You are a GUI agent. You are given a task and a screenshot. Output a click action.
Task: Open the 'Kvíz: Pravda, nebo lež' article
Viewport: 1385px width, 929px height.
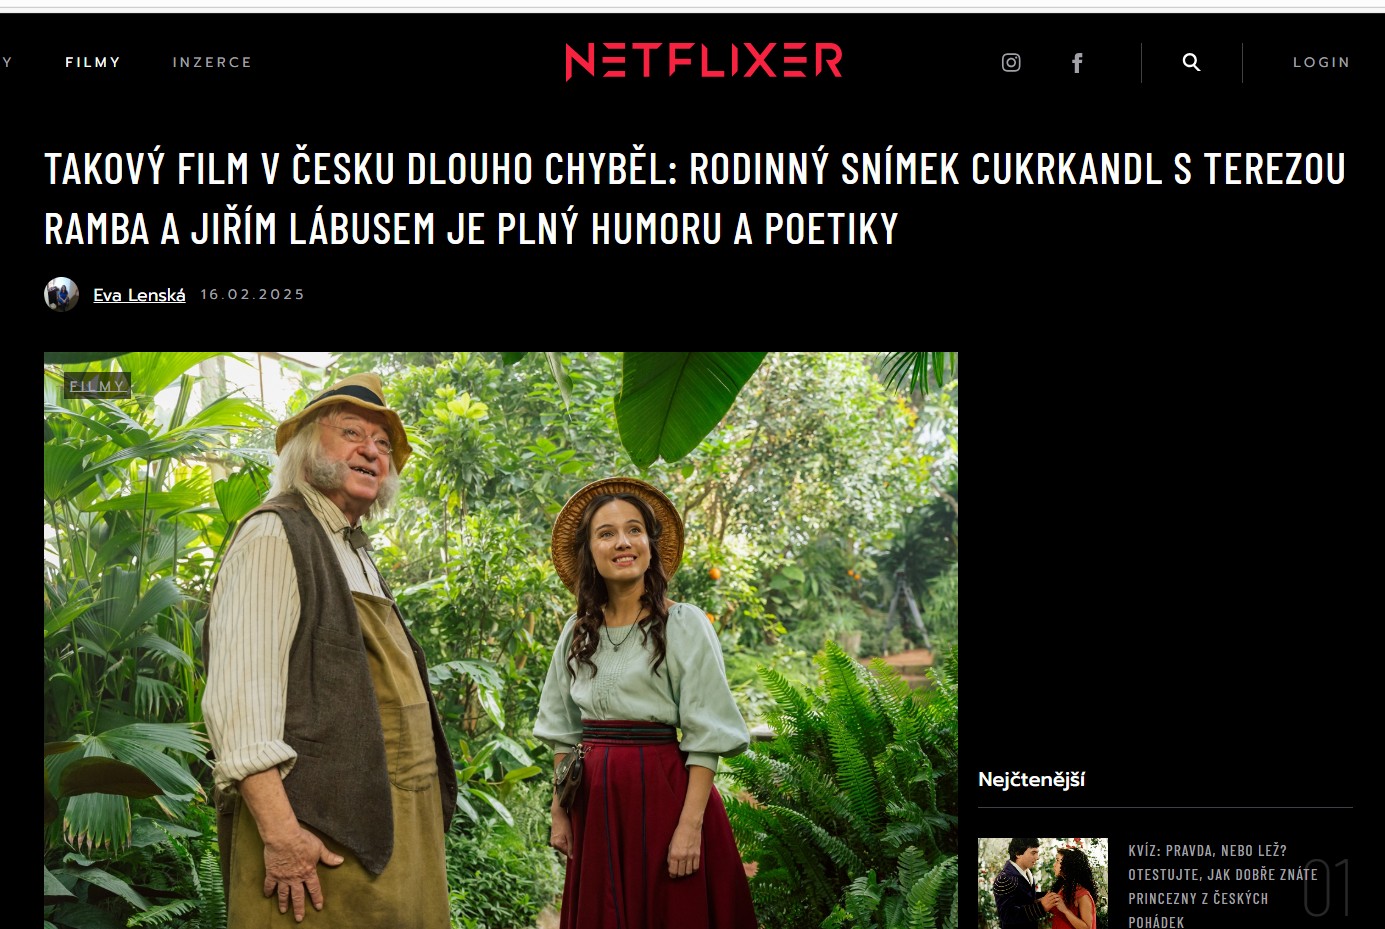point(1222,886)
